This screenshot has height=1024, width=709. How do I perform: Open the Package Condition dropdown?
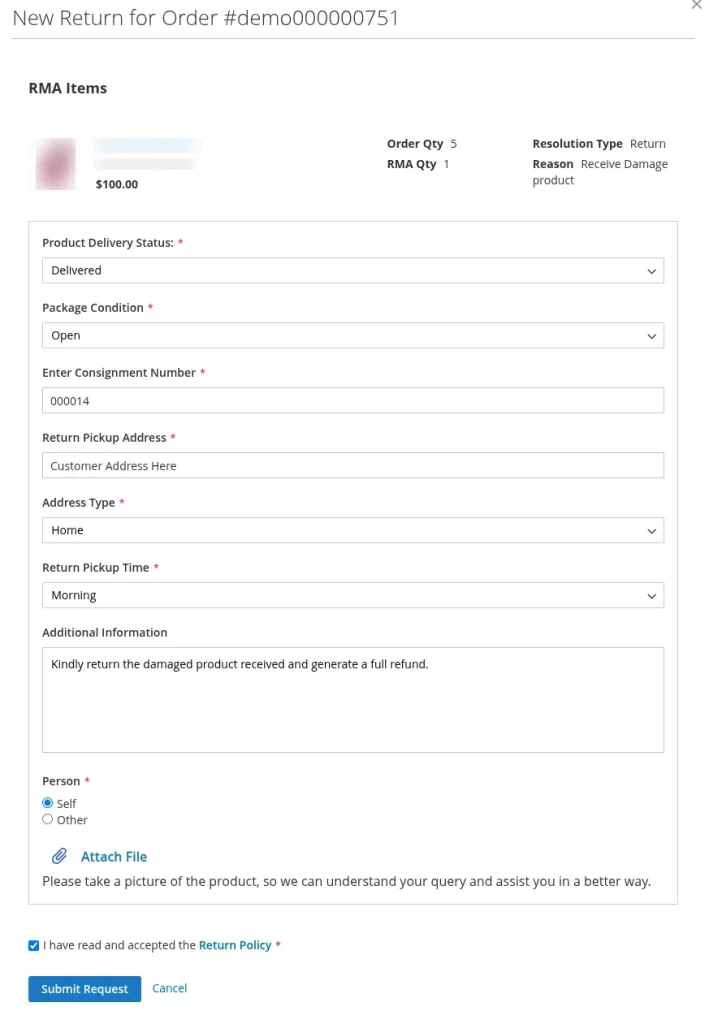pyautogui.click(x=353, y=335)
